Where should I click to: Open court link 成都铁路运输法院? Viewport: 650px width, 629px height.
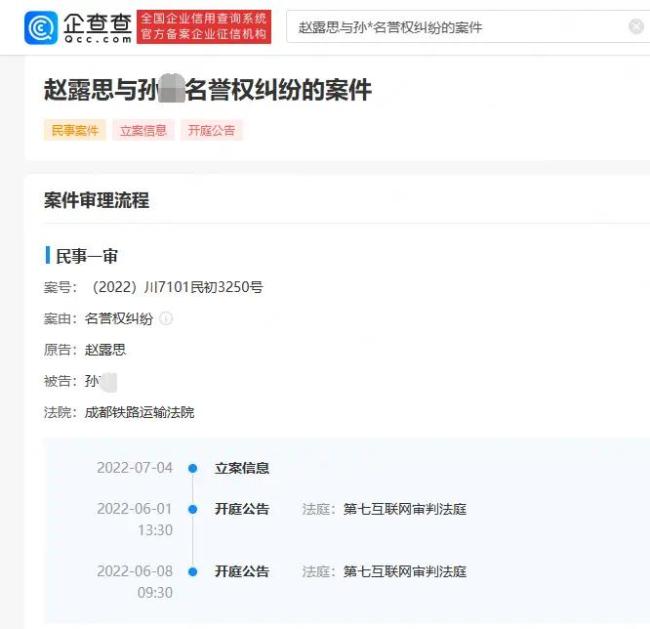click(139, 412)
